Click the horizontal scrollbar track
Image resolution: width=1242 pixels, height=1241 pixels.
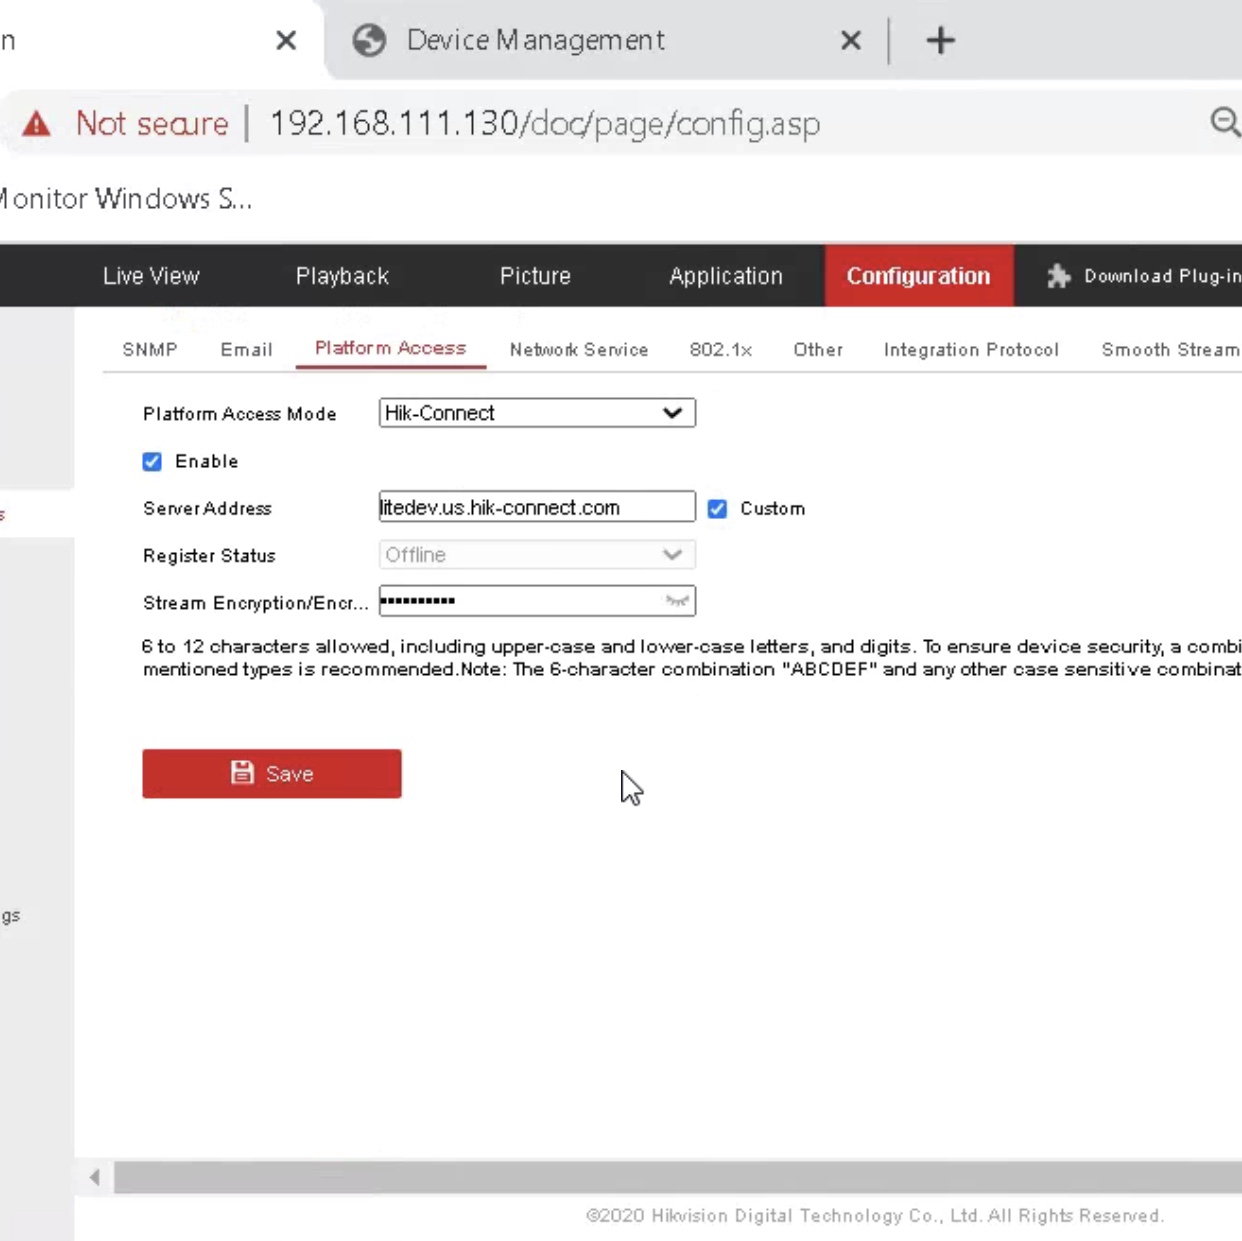(670, 1177)
